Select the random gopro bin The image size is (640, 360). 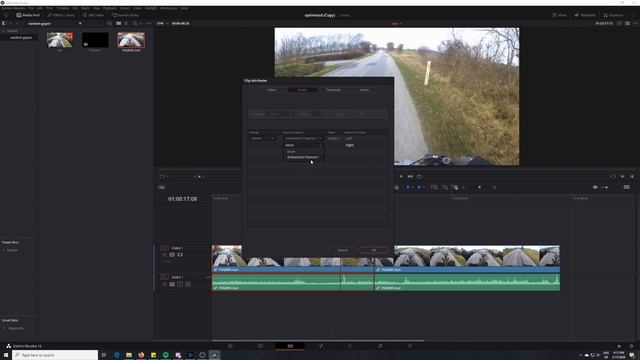coord(20,38)
